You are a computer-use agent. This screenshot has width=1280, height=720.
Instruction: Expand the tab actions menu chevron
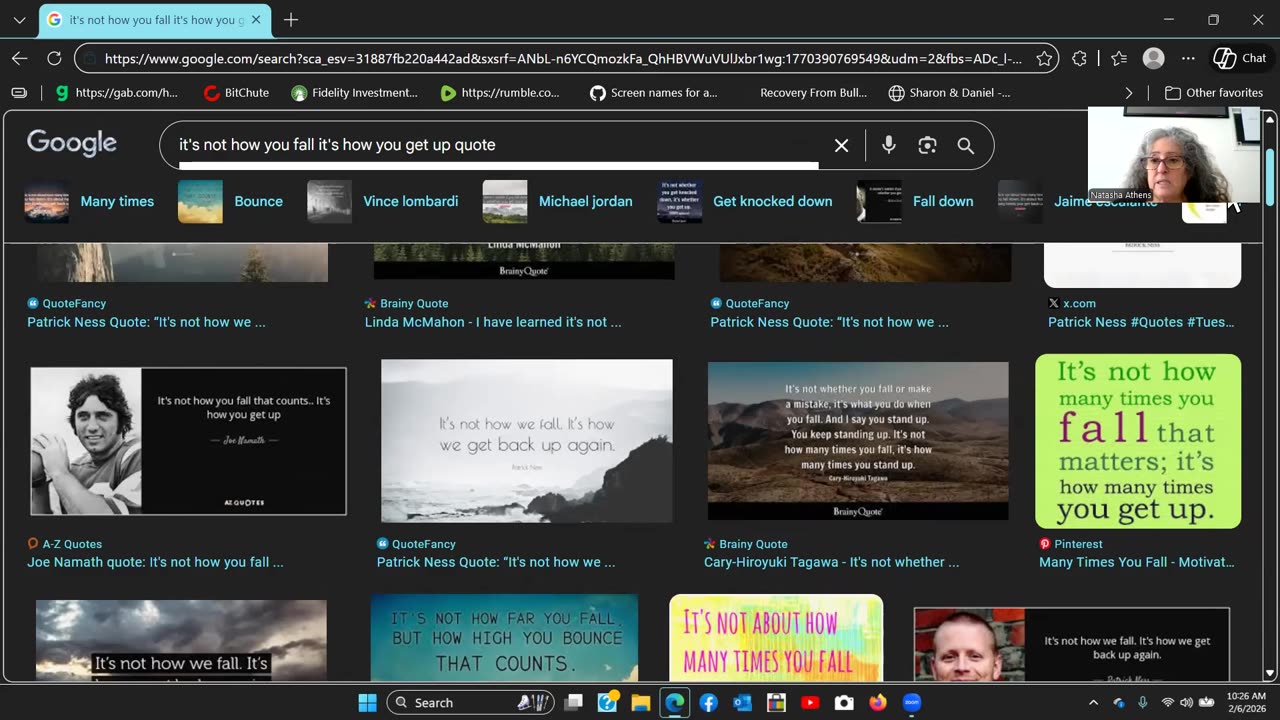(x=19, y=20)
